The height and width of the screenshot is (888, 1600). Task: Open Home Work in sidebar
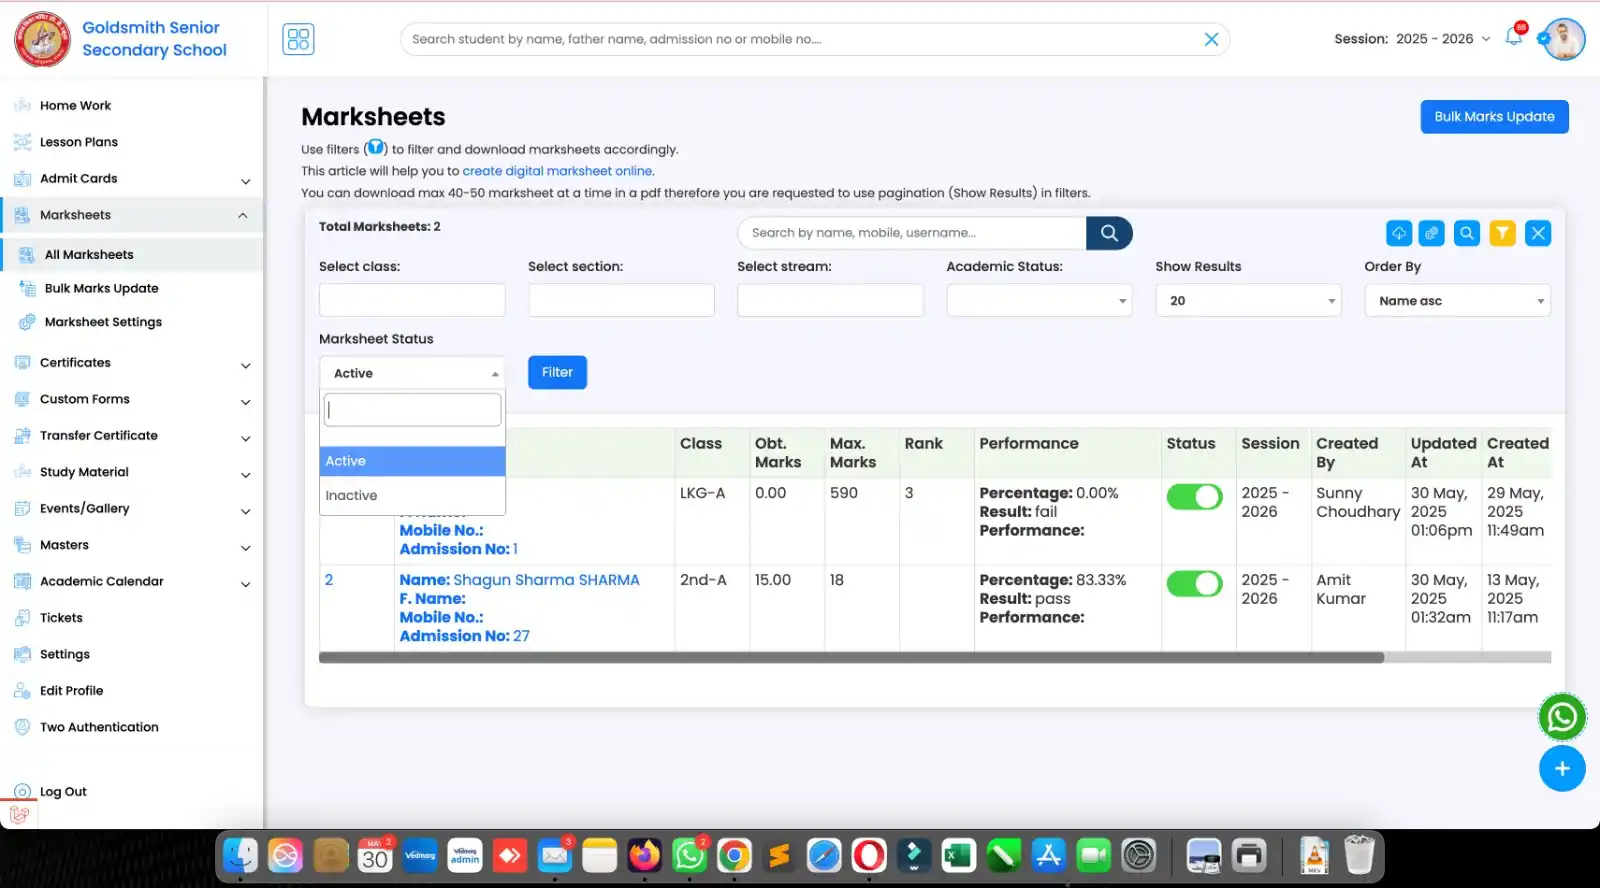[75, 105]
